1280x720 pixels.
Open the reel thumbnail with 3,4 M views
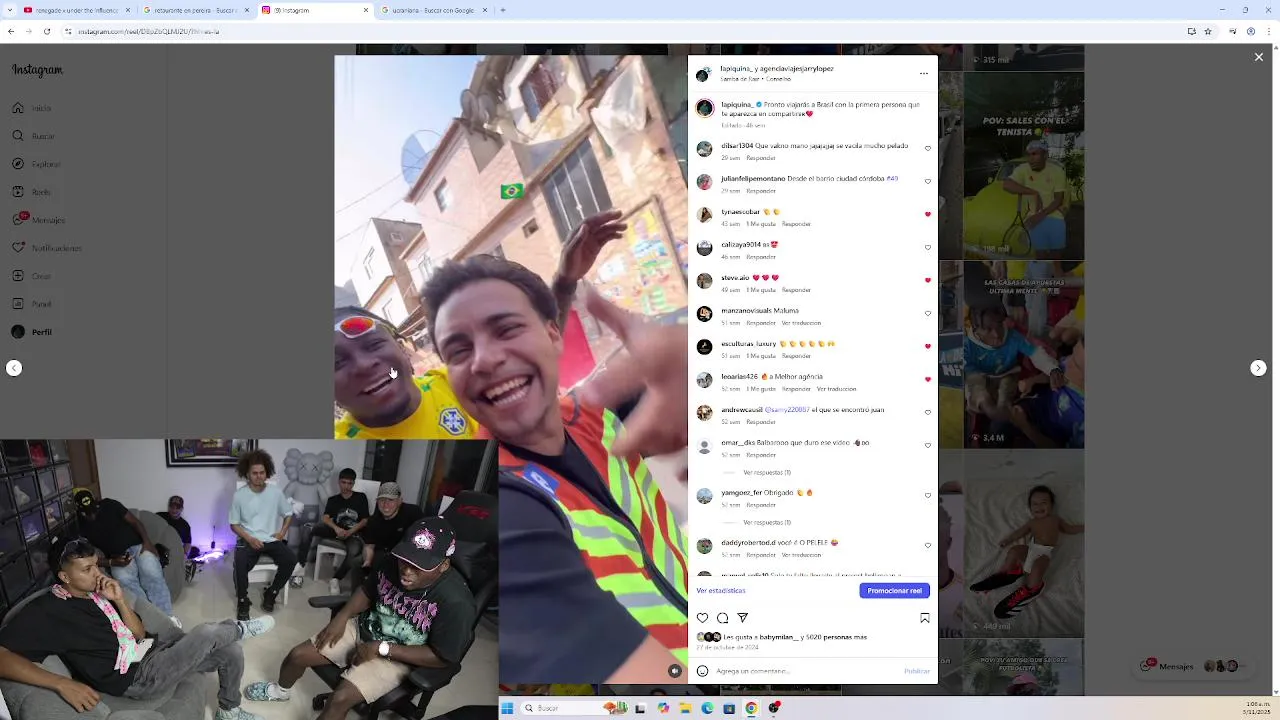[x=1023, y=355]
